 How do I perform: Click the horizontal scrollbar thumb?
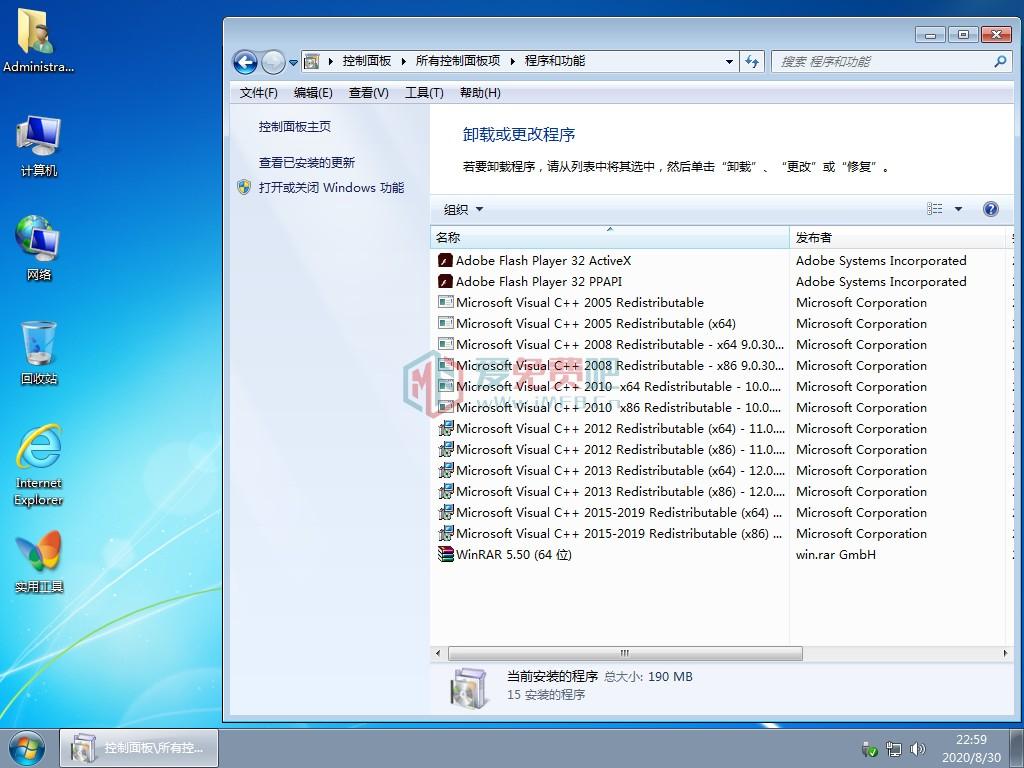[625, 653]
